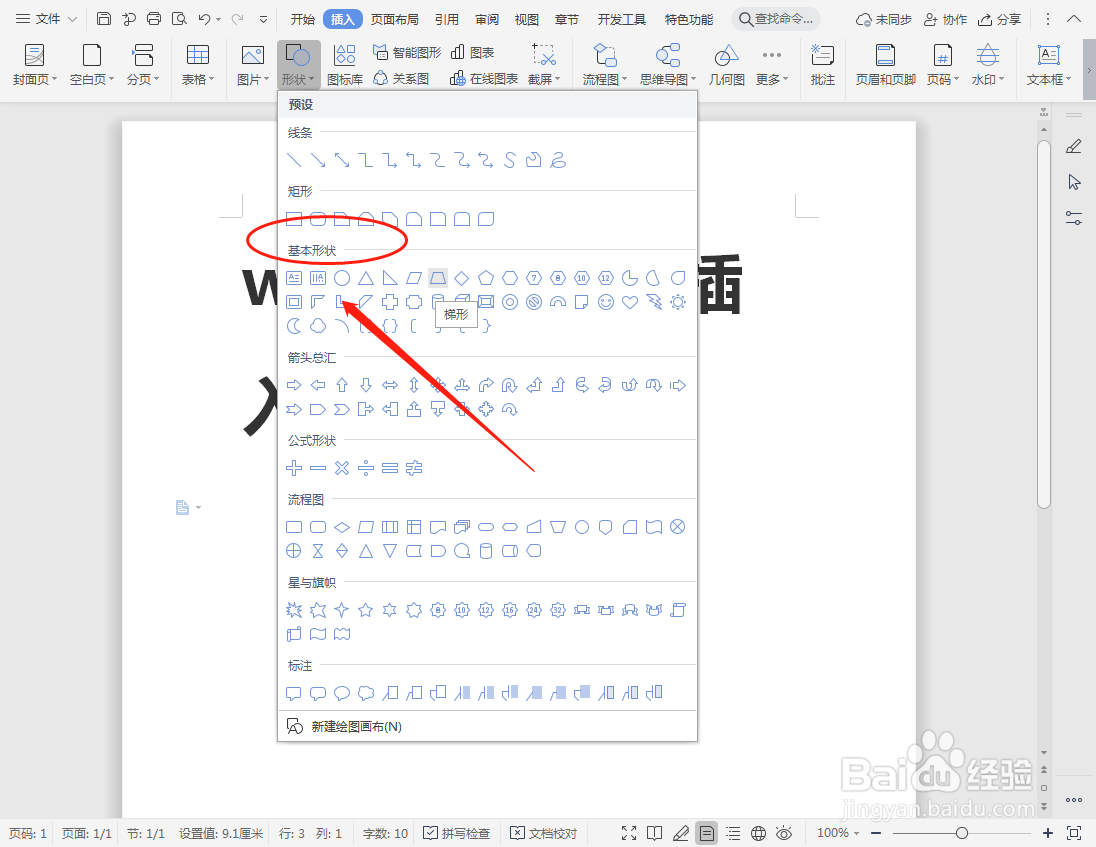
Task: Open the Shapes dropdown button
Action: [298, 64]
